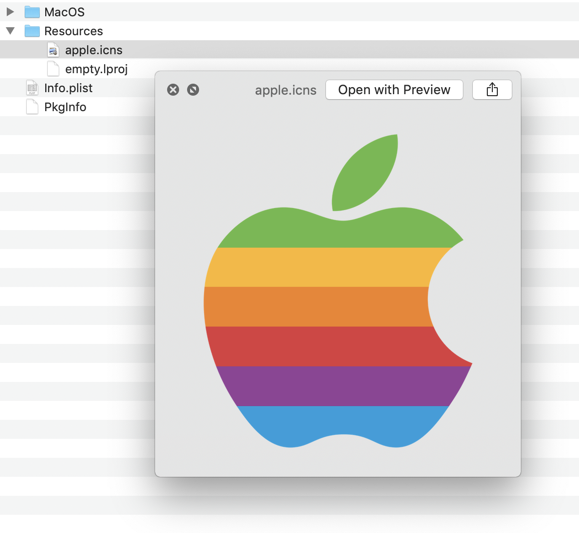Image resolution: width=579 pixels, height=533 pixels.
Task: Select the Resources folder icon
Action: (32, 31)
